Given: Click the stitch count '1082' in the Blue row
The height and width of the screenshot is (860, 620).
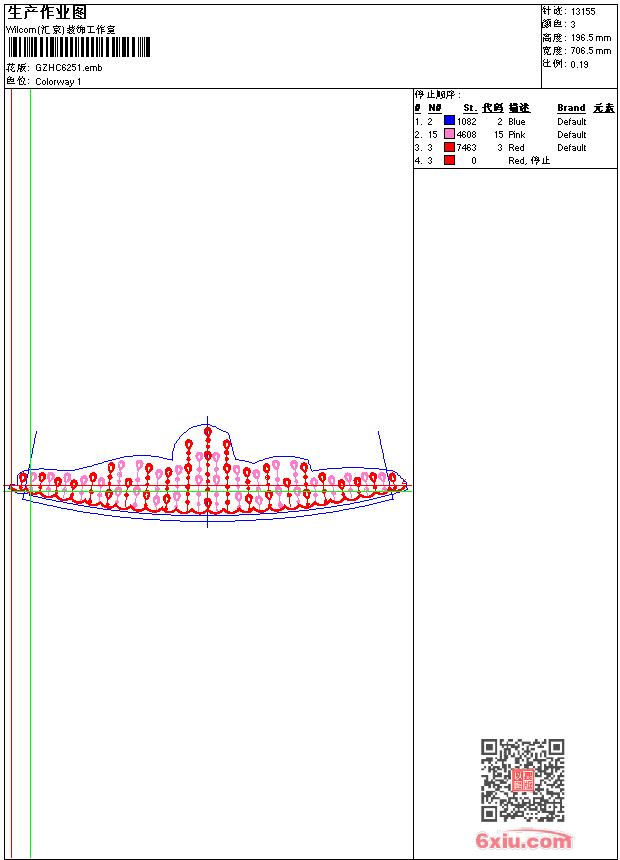Looking at the screenshot, I should pos(466,121).
